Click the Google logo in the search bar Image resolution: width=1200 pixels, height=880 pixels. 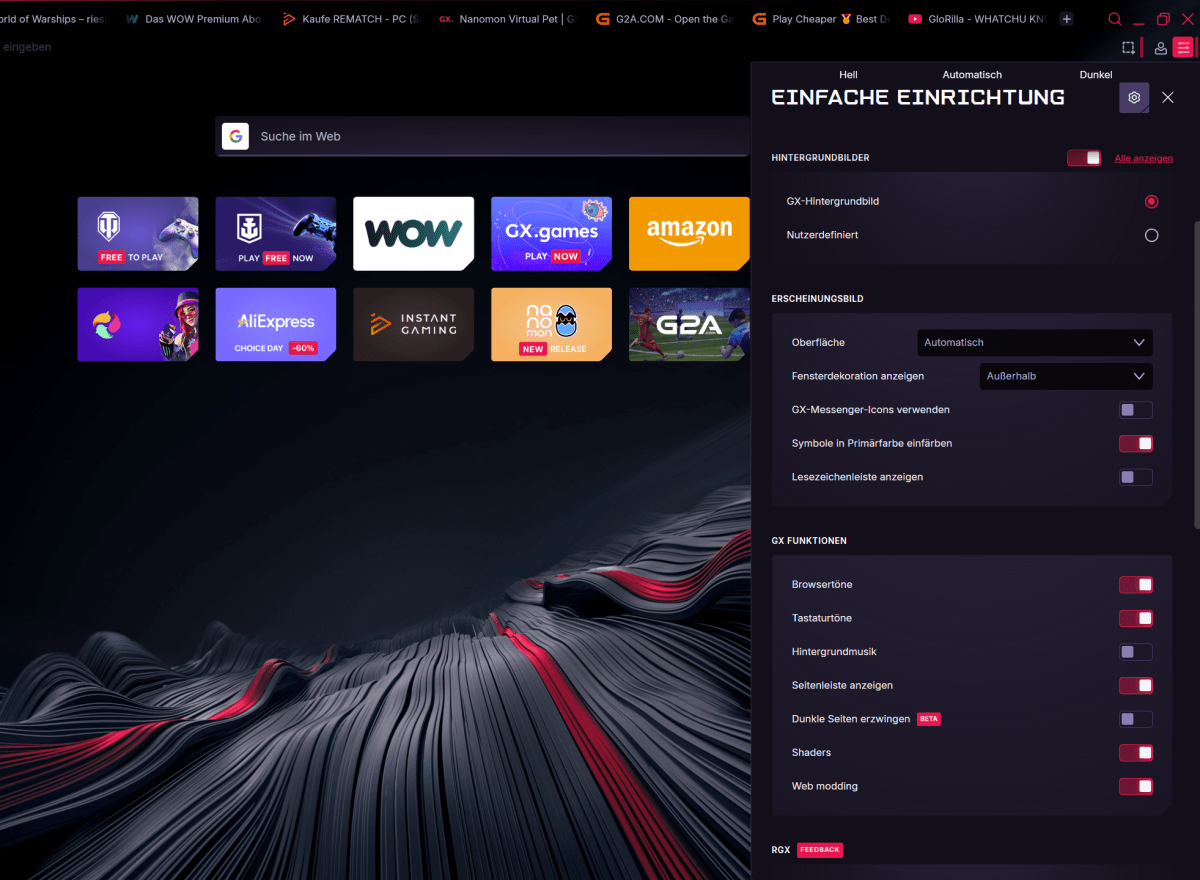pyautogui.click(x=235, y=136)
